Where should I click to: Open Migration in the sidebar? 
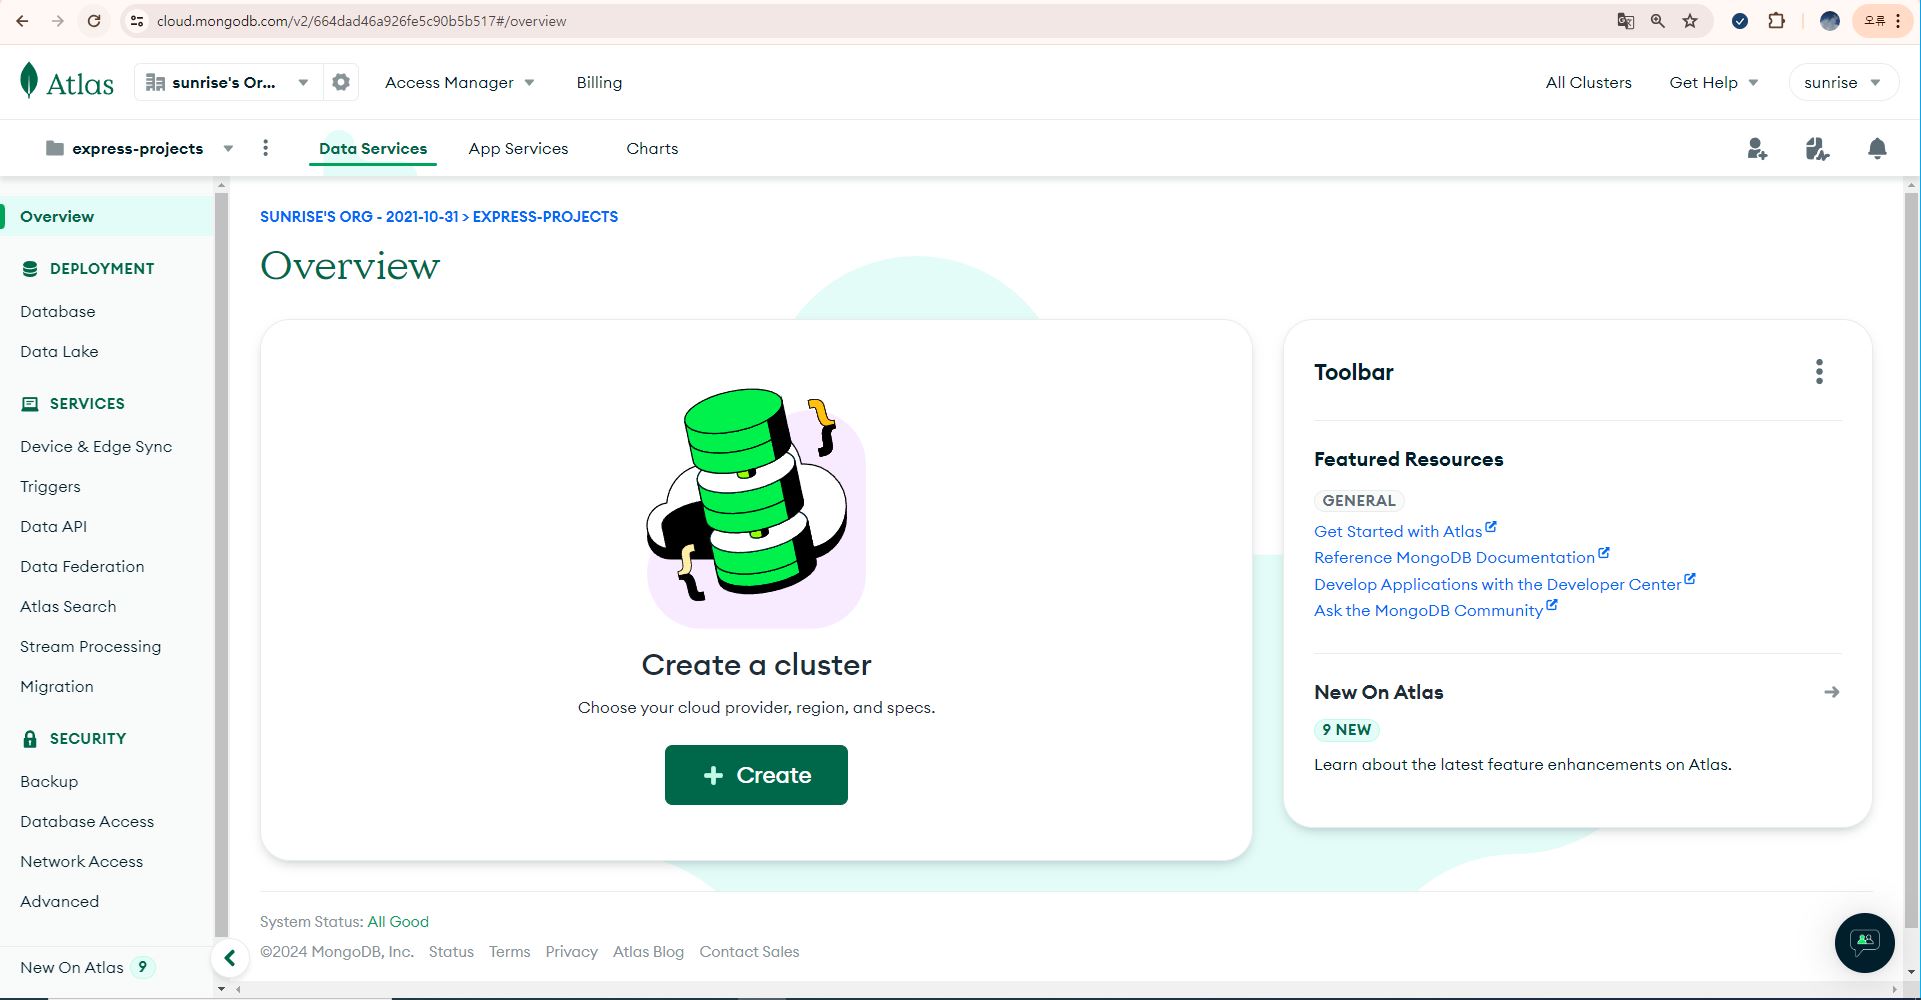57,686
